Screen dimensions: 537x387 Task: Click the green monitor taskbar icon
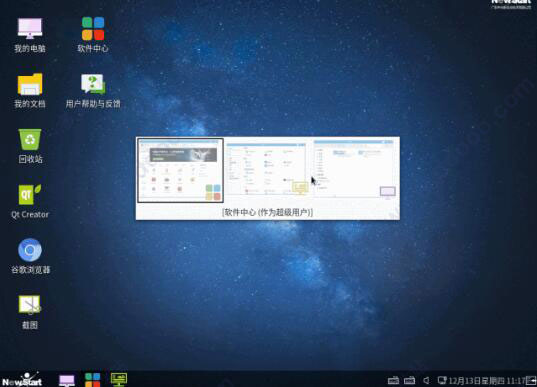(119, 379)
